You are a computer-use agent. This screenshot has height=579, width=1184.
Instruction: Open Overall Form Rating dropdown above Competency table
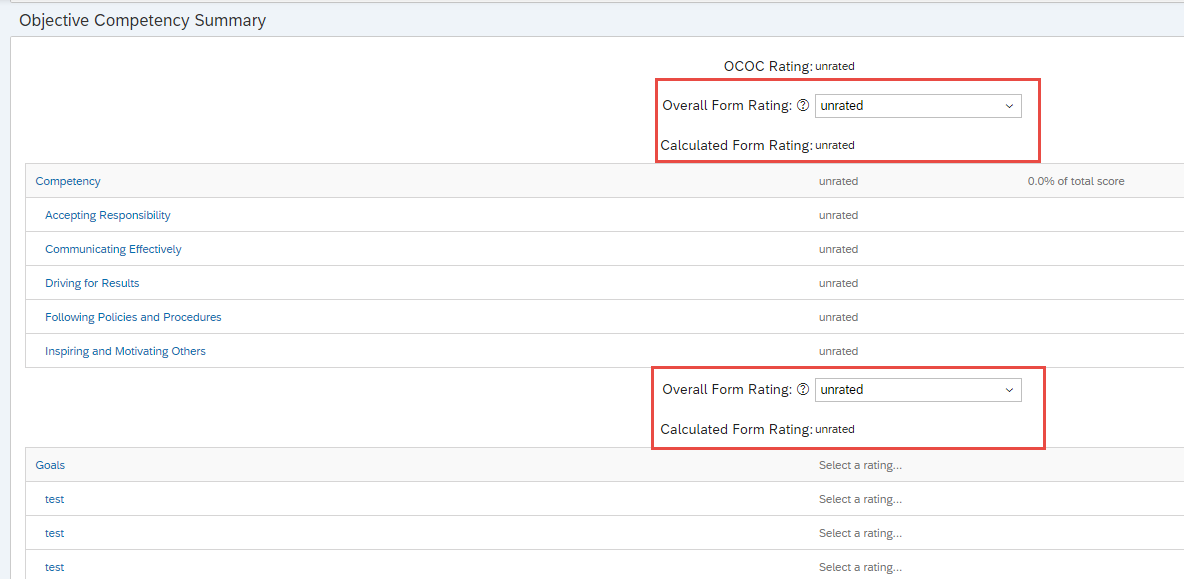coord(918,106)
